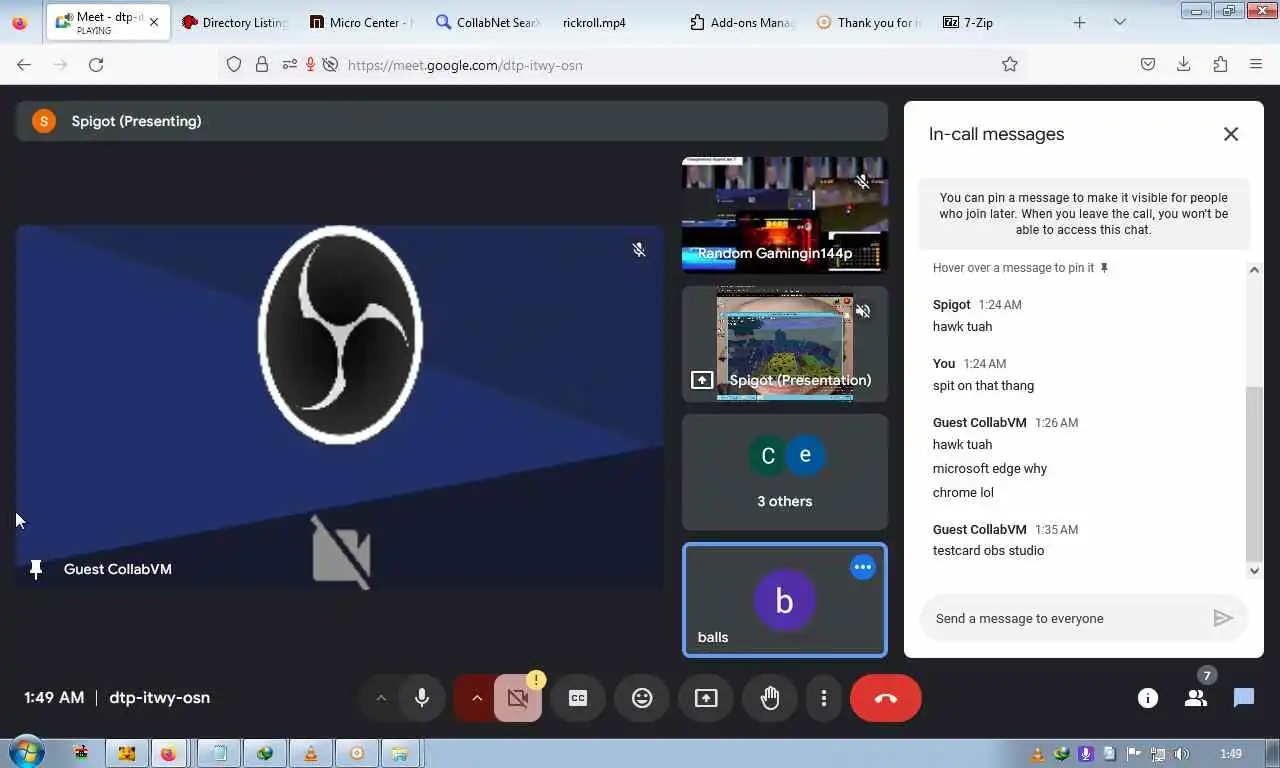Open the Firefox downloads panel

[1184, 64]
